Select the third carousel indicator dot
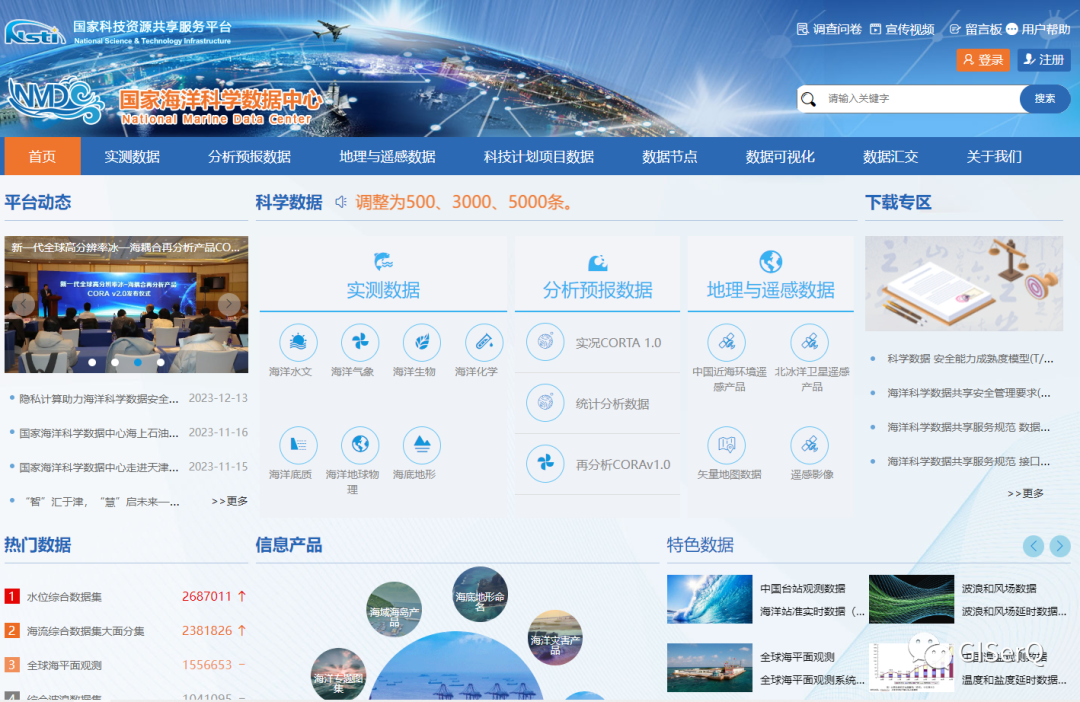This screenshot has width=1080, height=702. [138, 362]
